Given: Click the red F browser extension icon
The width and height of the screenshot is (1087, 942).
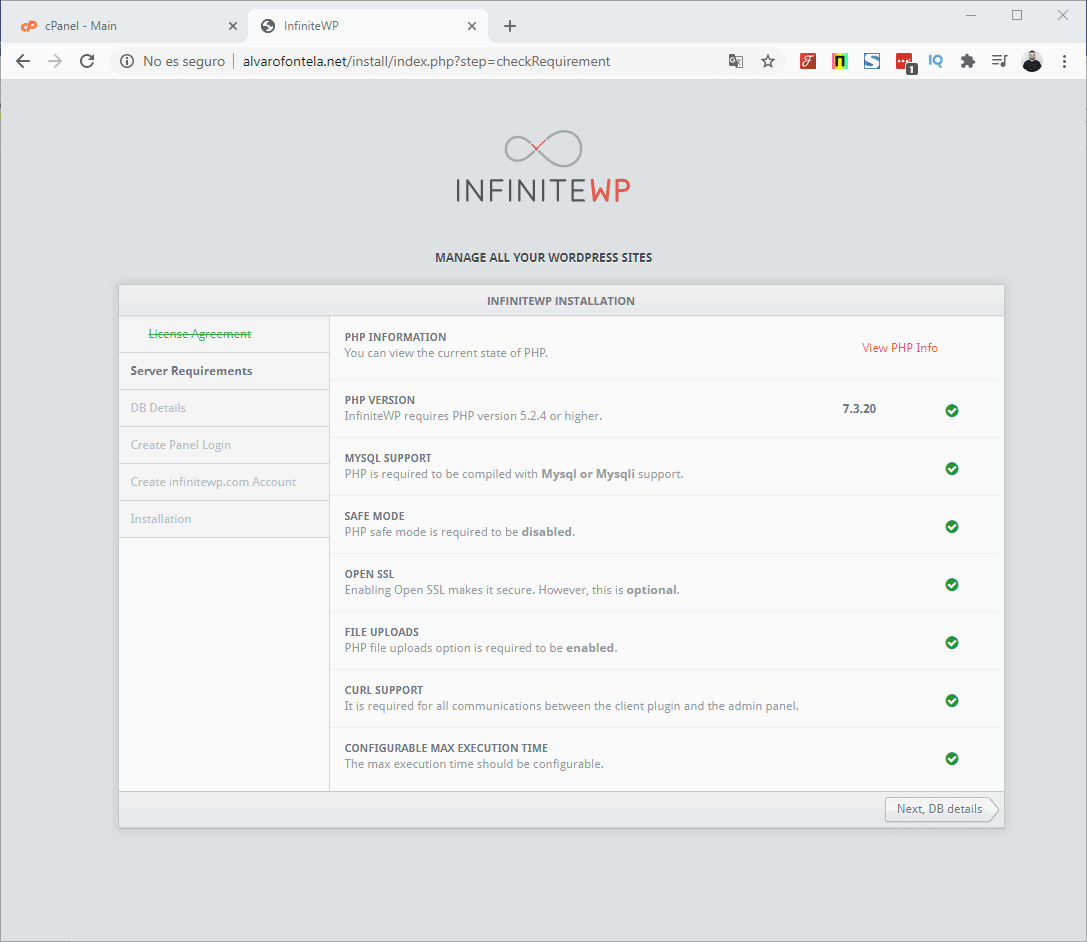Looking at the screenshot, I should [807, 61].
